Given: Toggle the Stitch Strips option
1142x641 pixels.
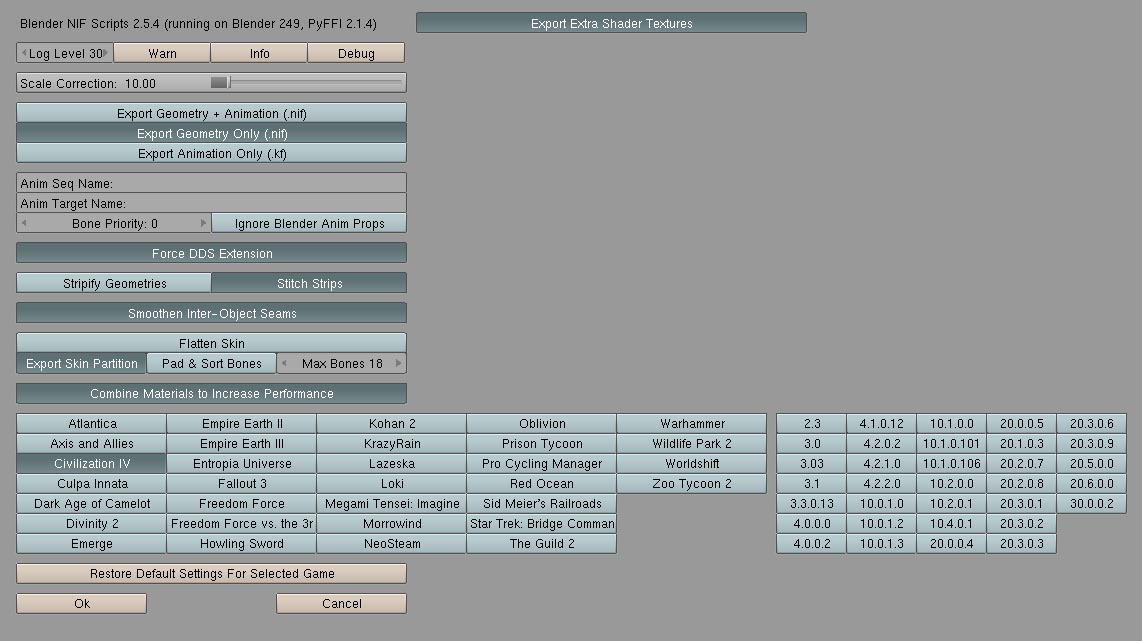Looking at the screenshot, I should pos(309,283).
